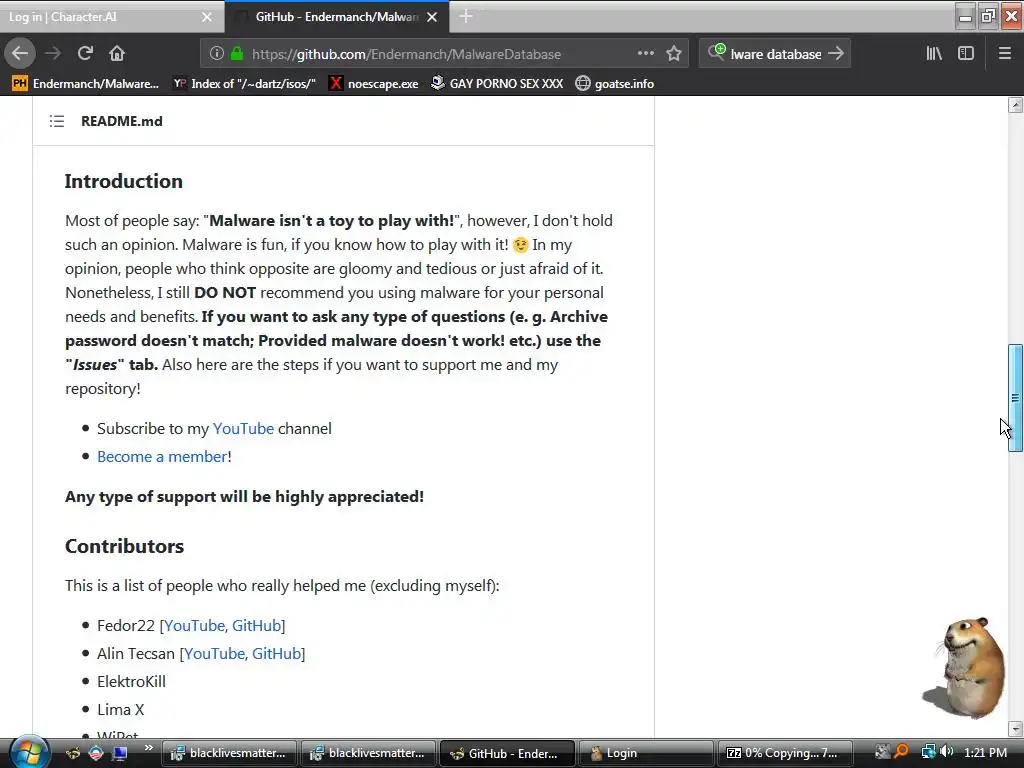Open the goatse.info bookmark
Screen dimensions: 1024x768
click(x=615, y=84)
